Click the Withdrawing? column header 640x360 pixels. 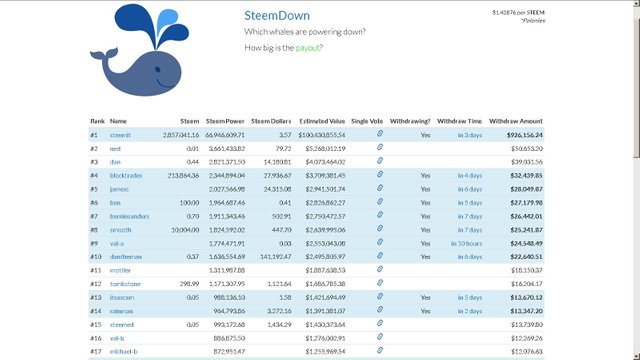click(410, 121)
